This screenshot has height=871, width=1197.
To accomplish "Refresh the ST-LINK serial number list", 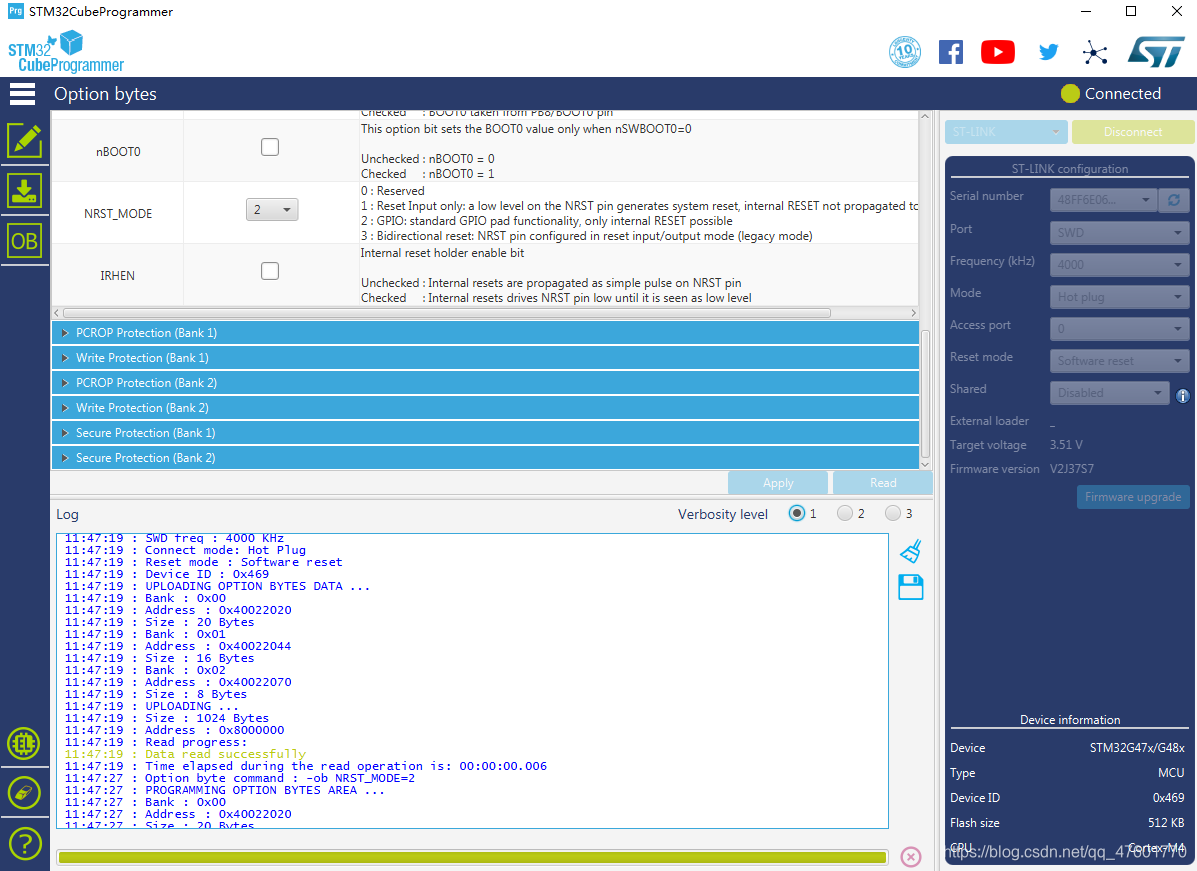I will pos(1174,200).
